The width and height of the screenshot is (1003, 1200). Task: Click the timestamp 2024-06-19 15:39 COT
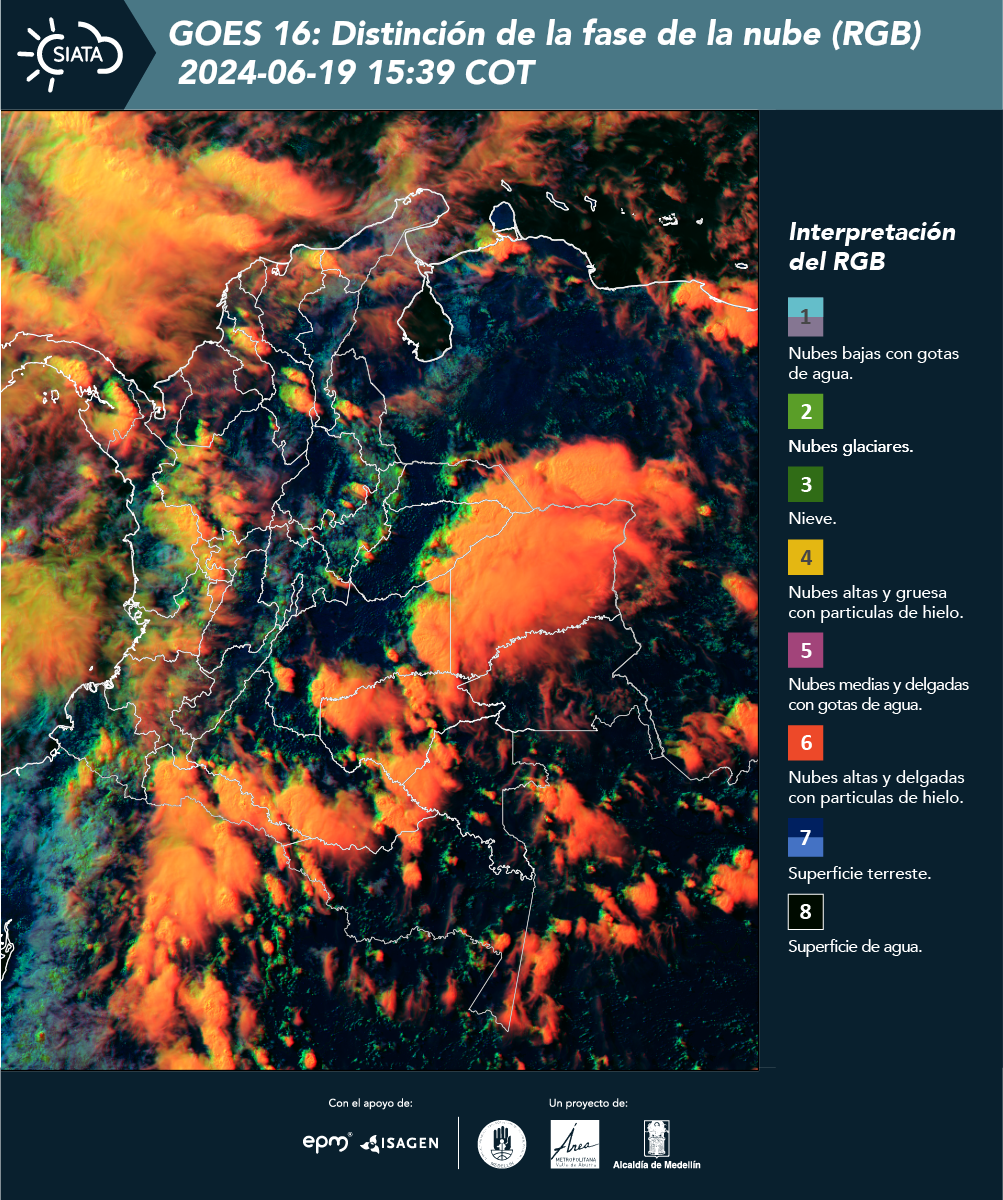click(356, 73)
